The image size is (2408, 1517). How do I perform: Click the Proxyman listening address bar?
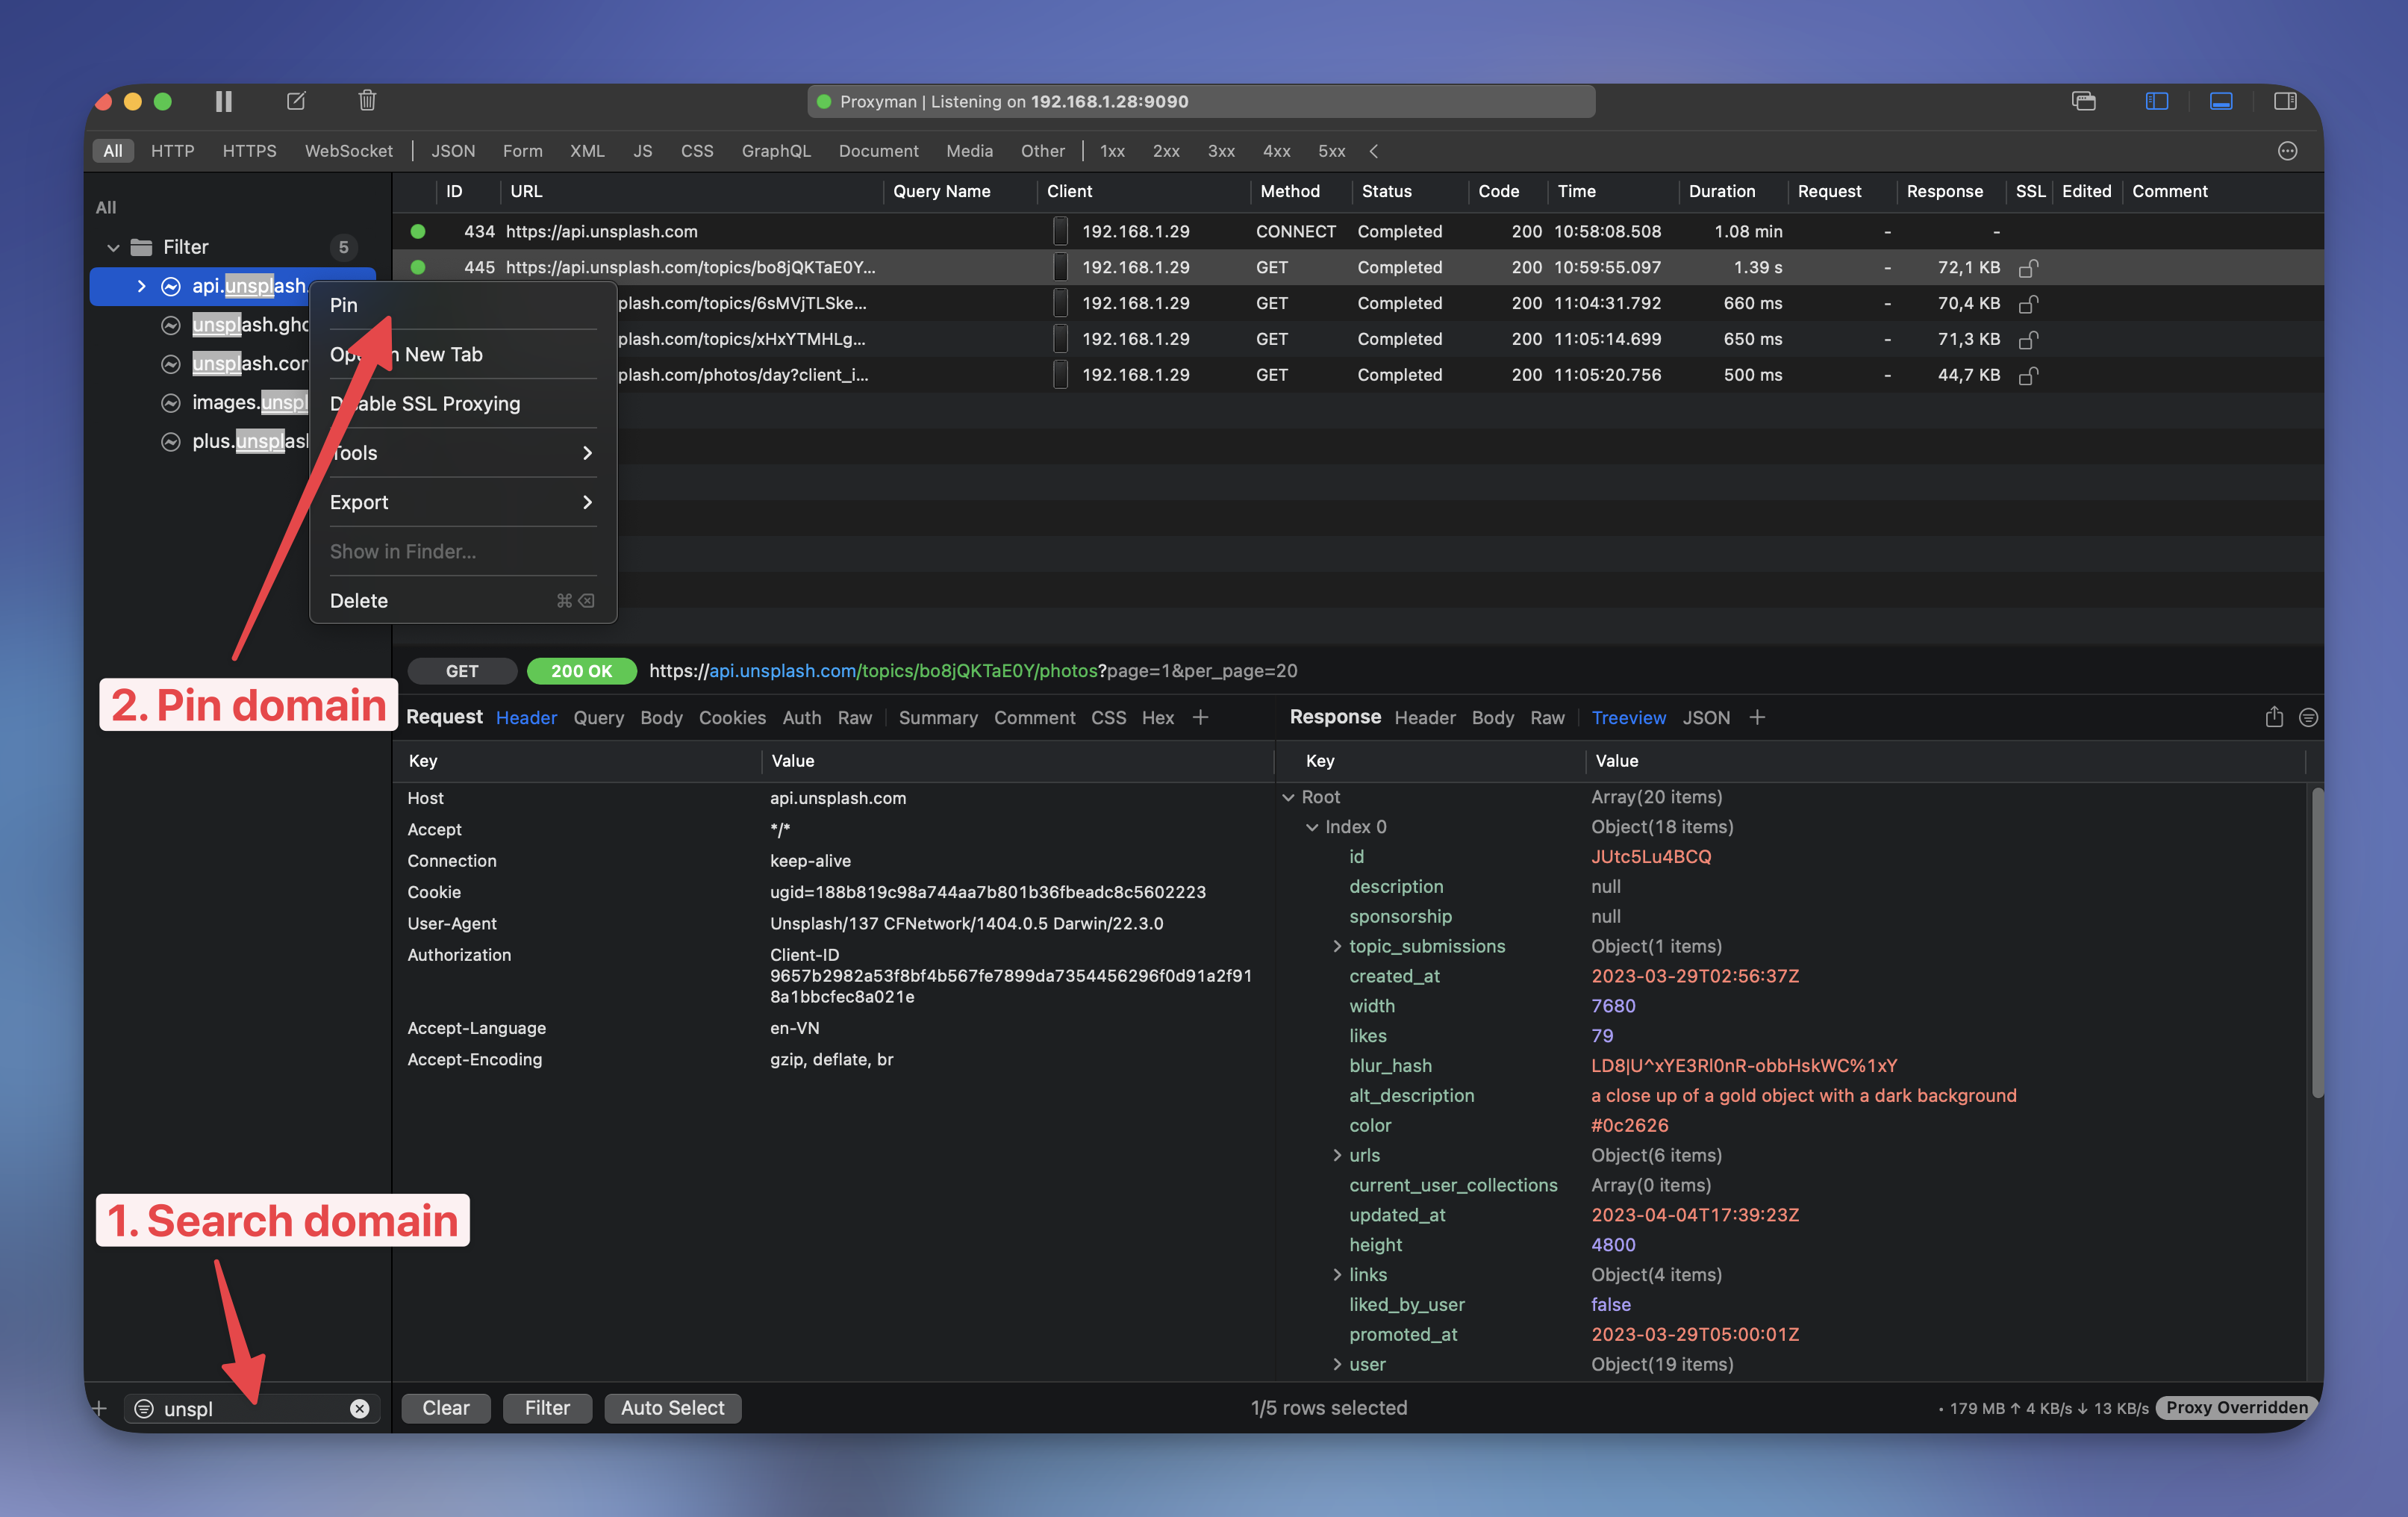click(x=1201, y=101)
